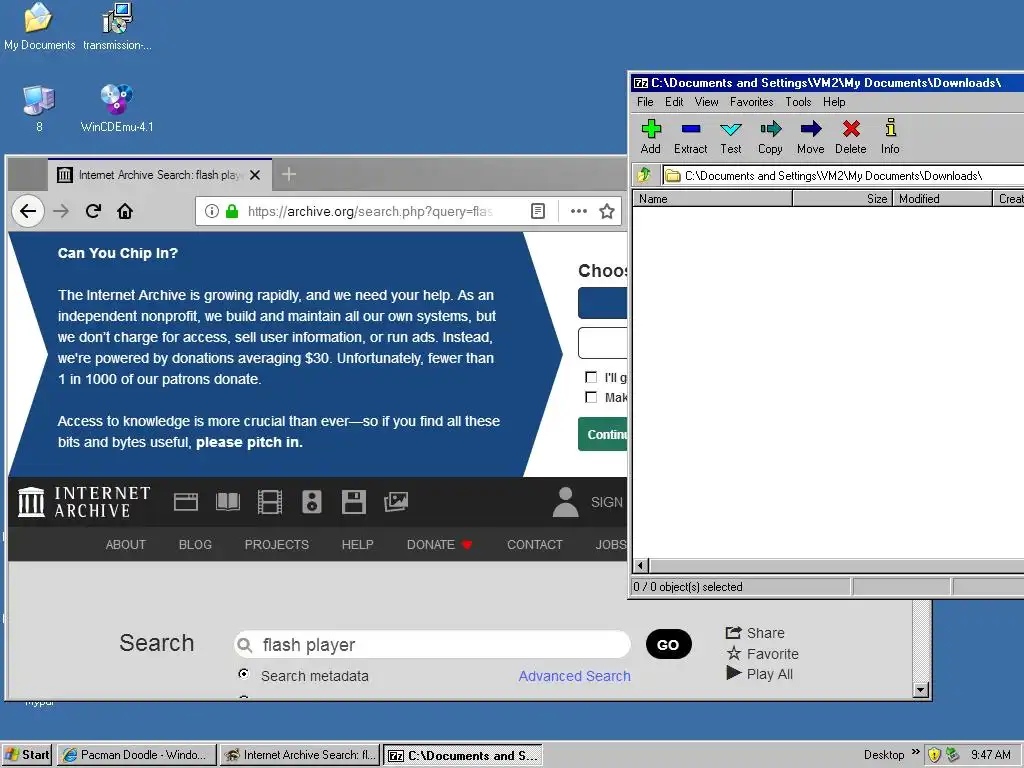Click the red Delete icon in 7-Zip

[851, 129]
